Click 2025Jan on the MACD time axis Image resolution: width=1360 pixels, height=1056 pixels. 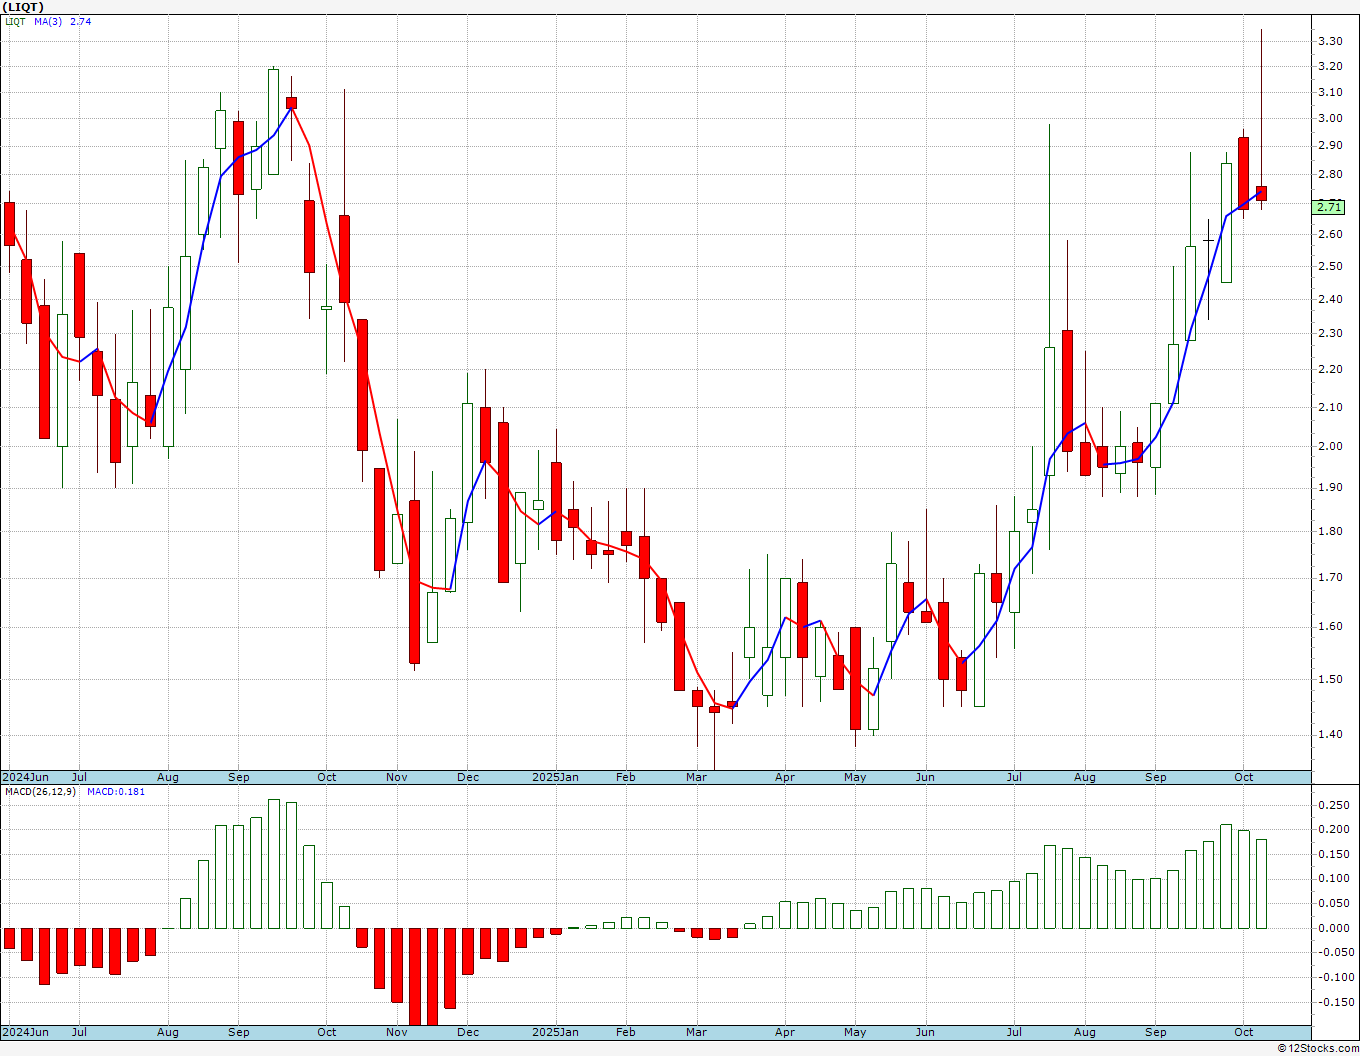pyautogui.click(x=555, y=1032)
